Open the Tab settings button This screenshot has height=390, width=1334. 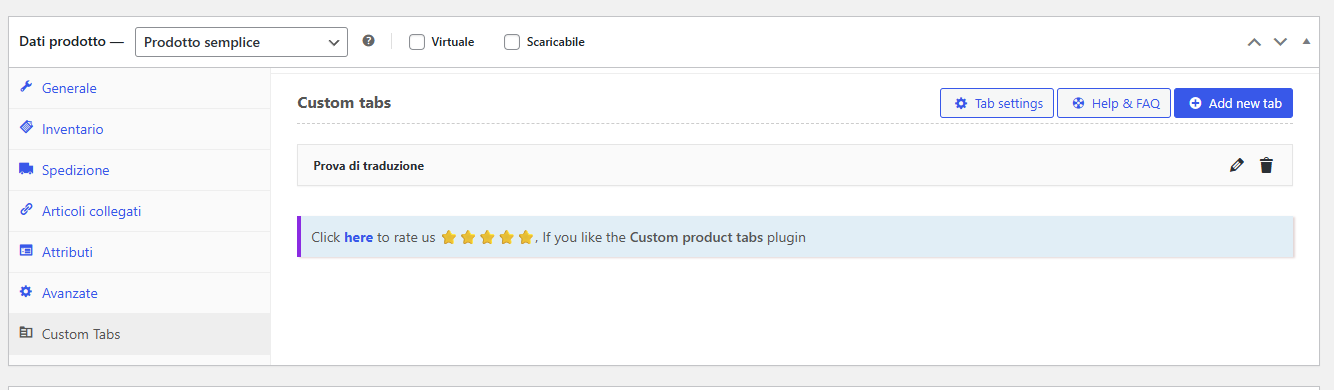tap(997, 103)
